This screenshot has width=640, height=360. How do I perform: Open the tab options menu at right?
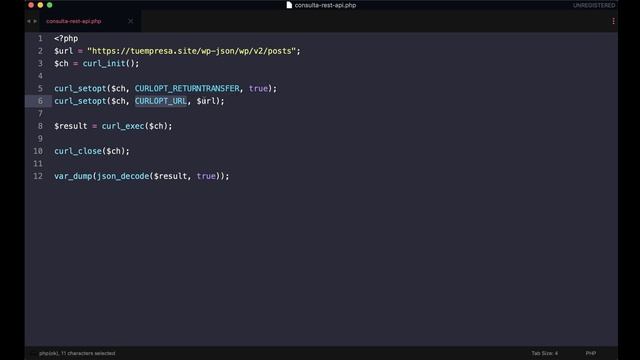pos(613,21)
